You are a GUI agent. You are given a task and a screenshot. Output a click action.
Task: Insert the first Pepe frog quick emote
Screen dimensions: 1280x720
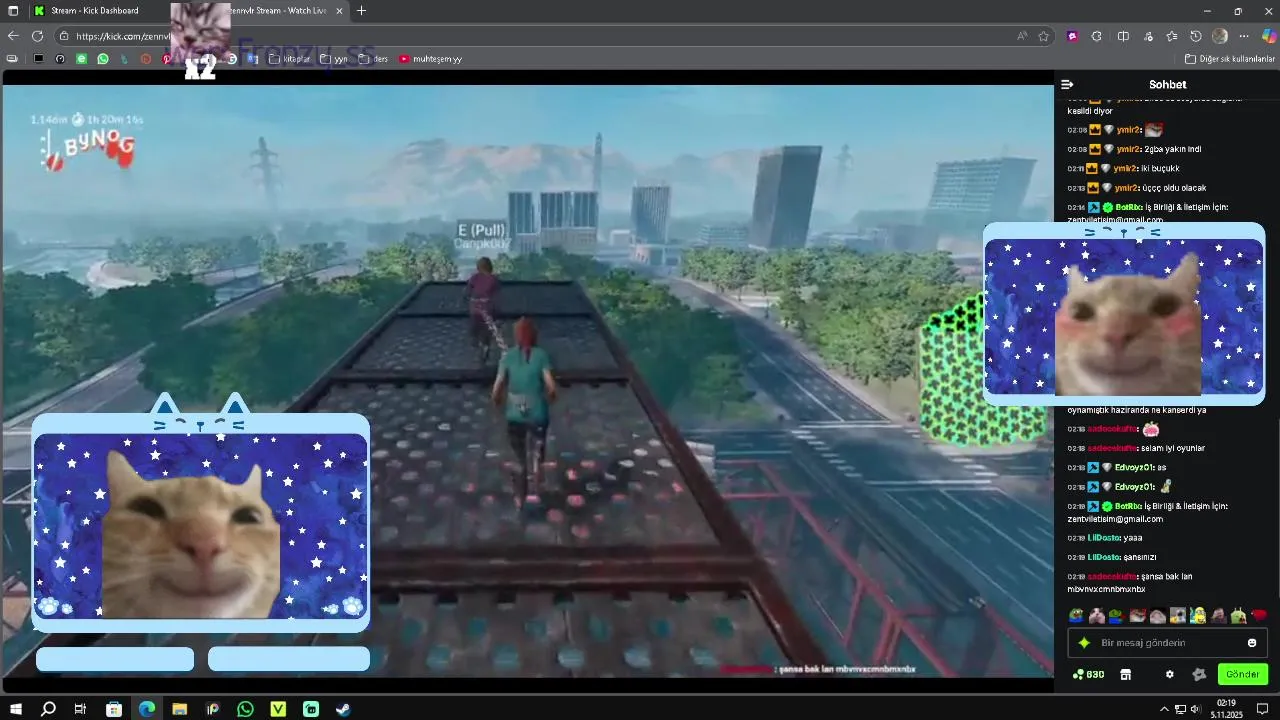click(1076, 616)
